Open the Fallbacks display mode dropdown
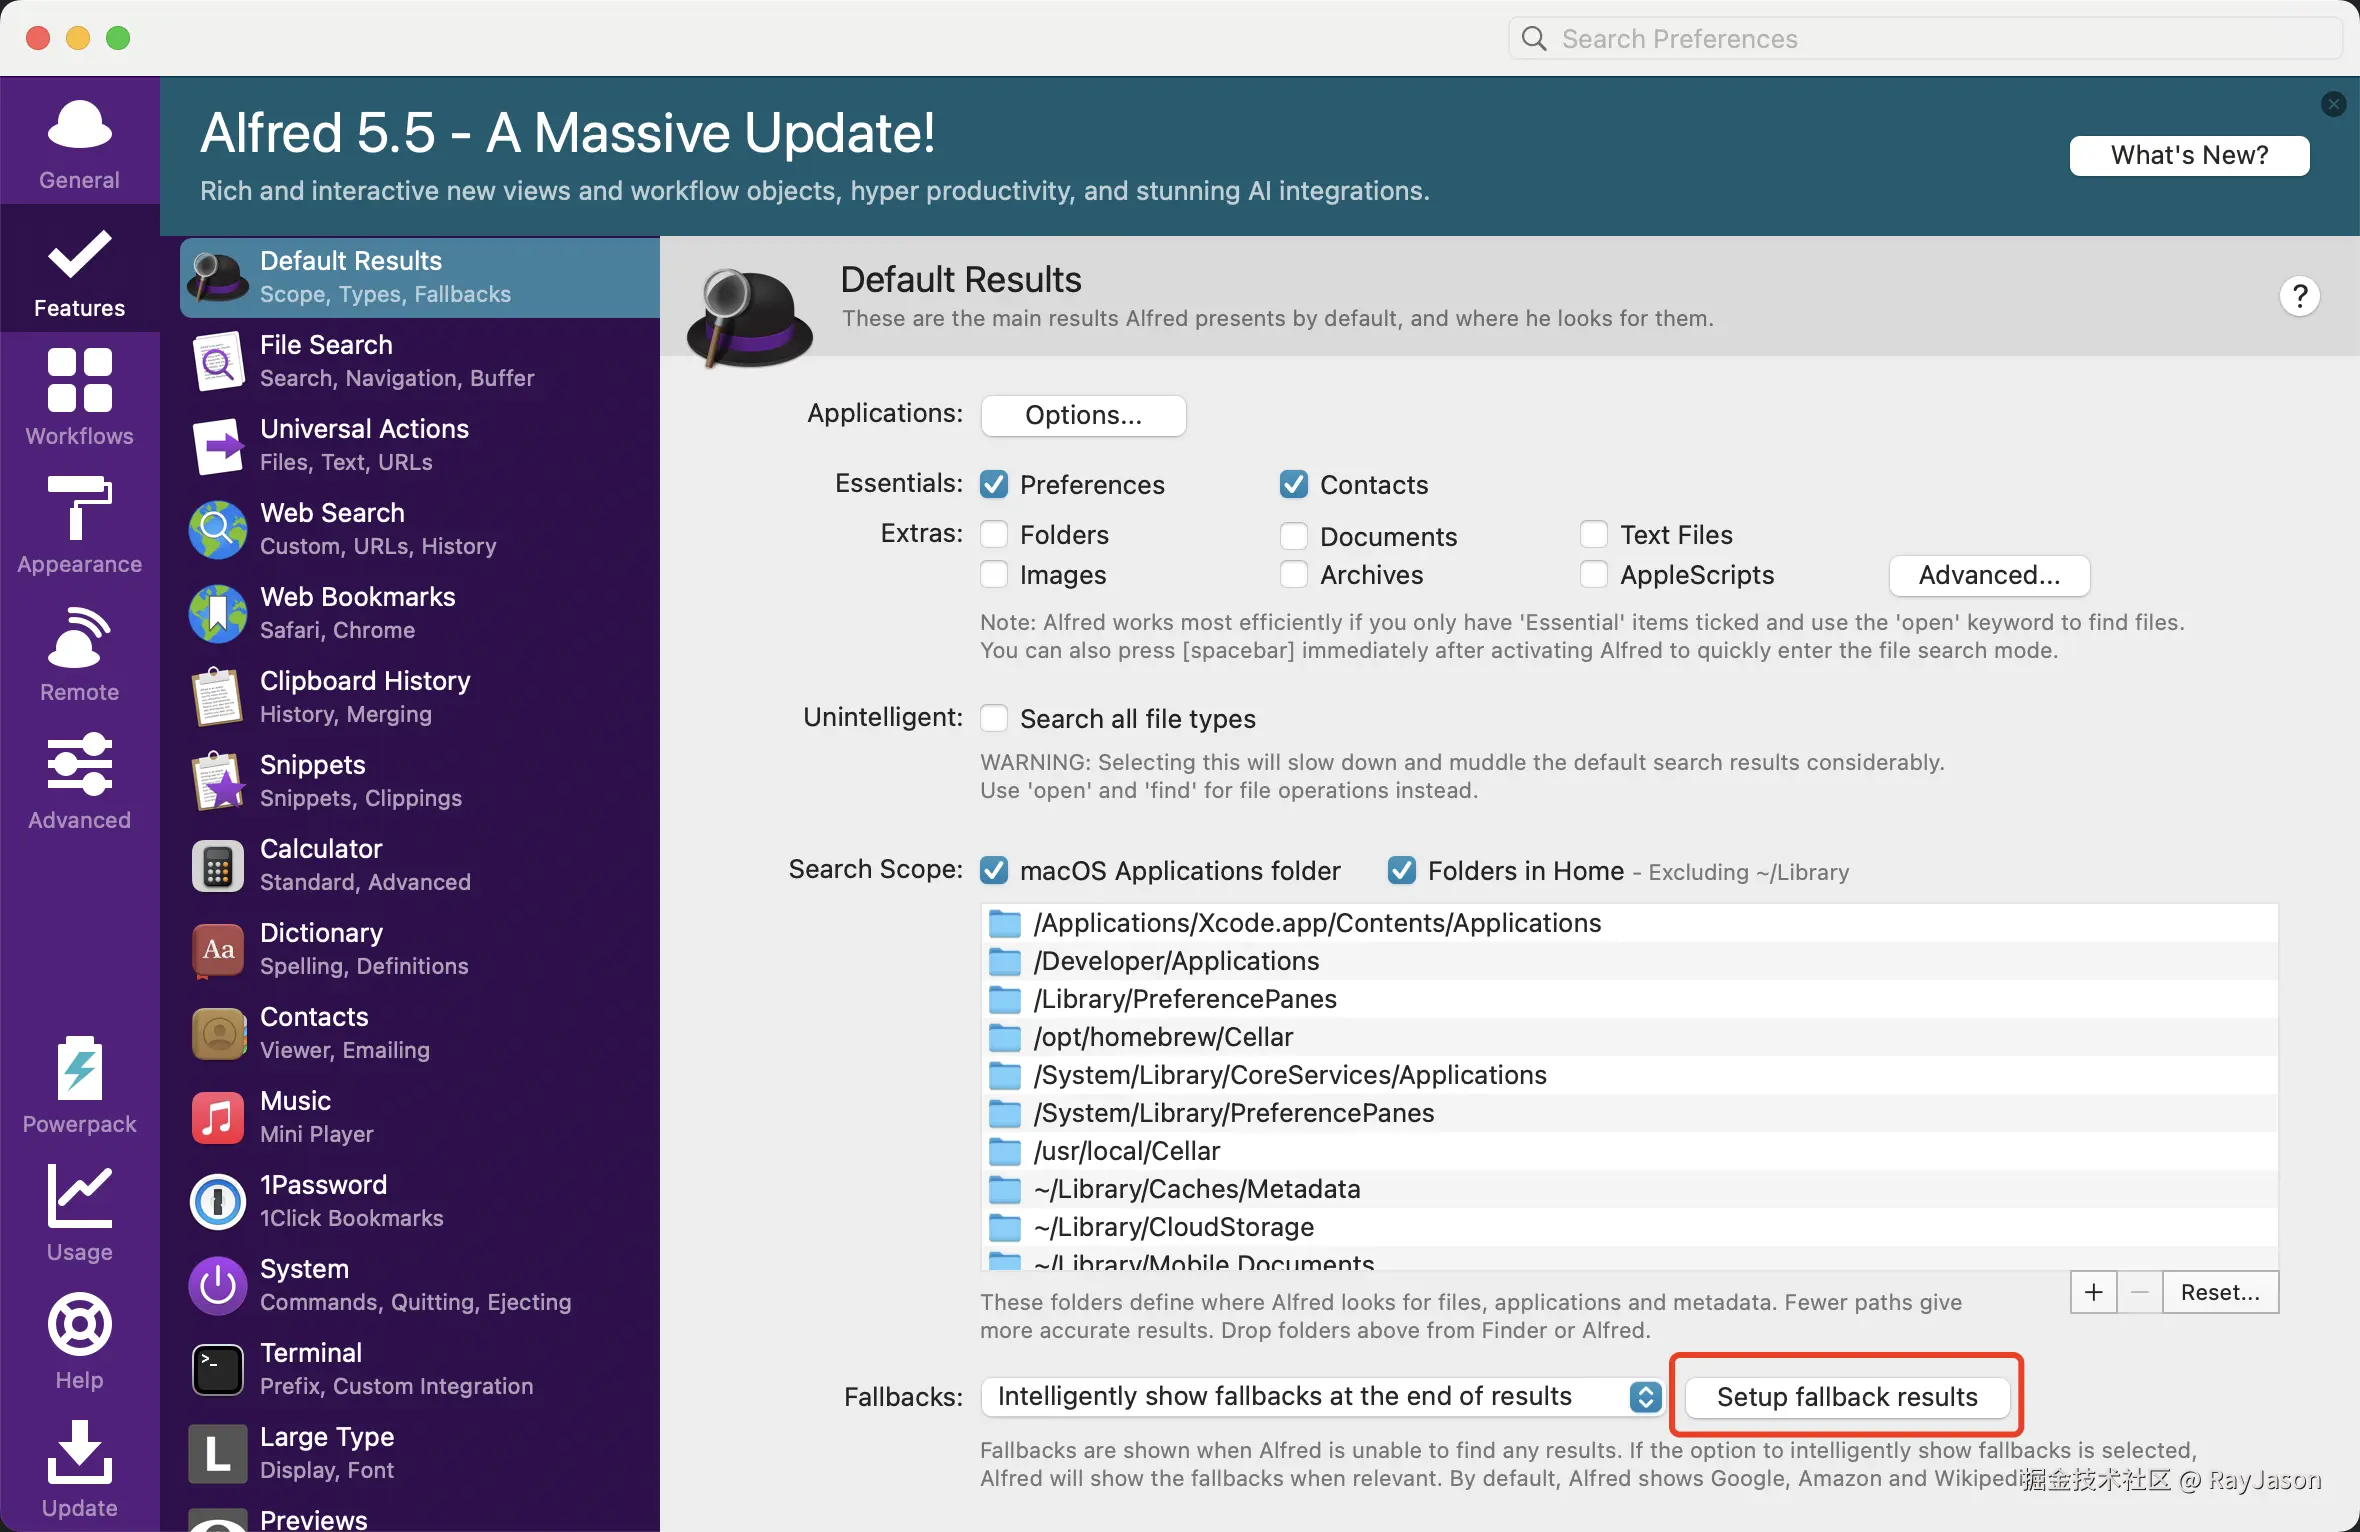This screenshot has width=2360, height=1532. (x=1320, y=1397)
